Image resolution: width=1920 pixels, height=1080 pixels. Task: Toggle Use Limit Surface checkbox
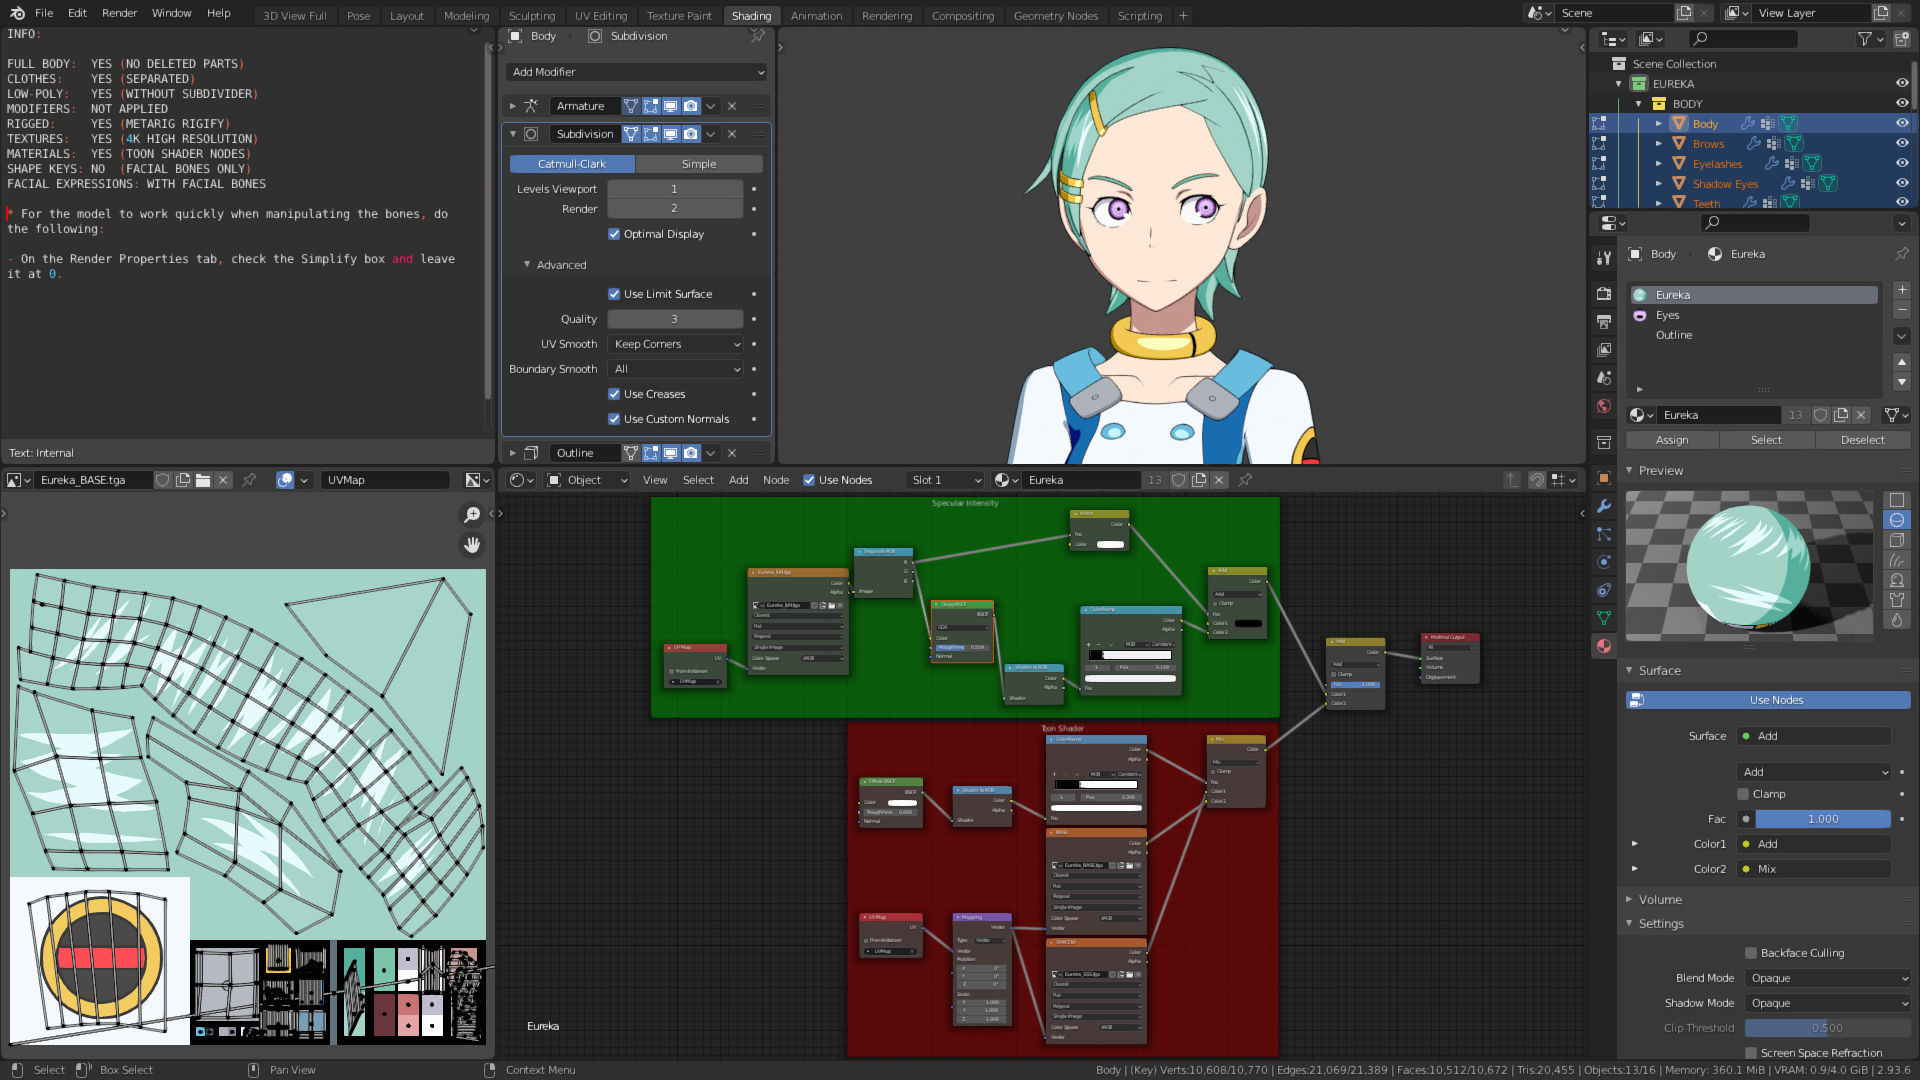(x=614, y=294)
